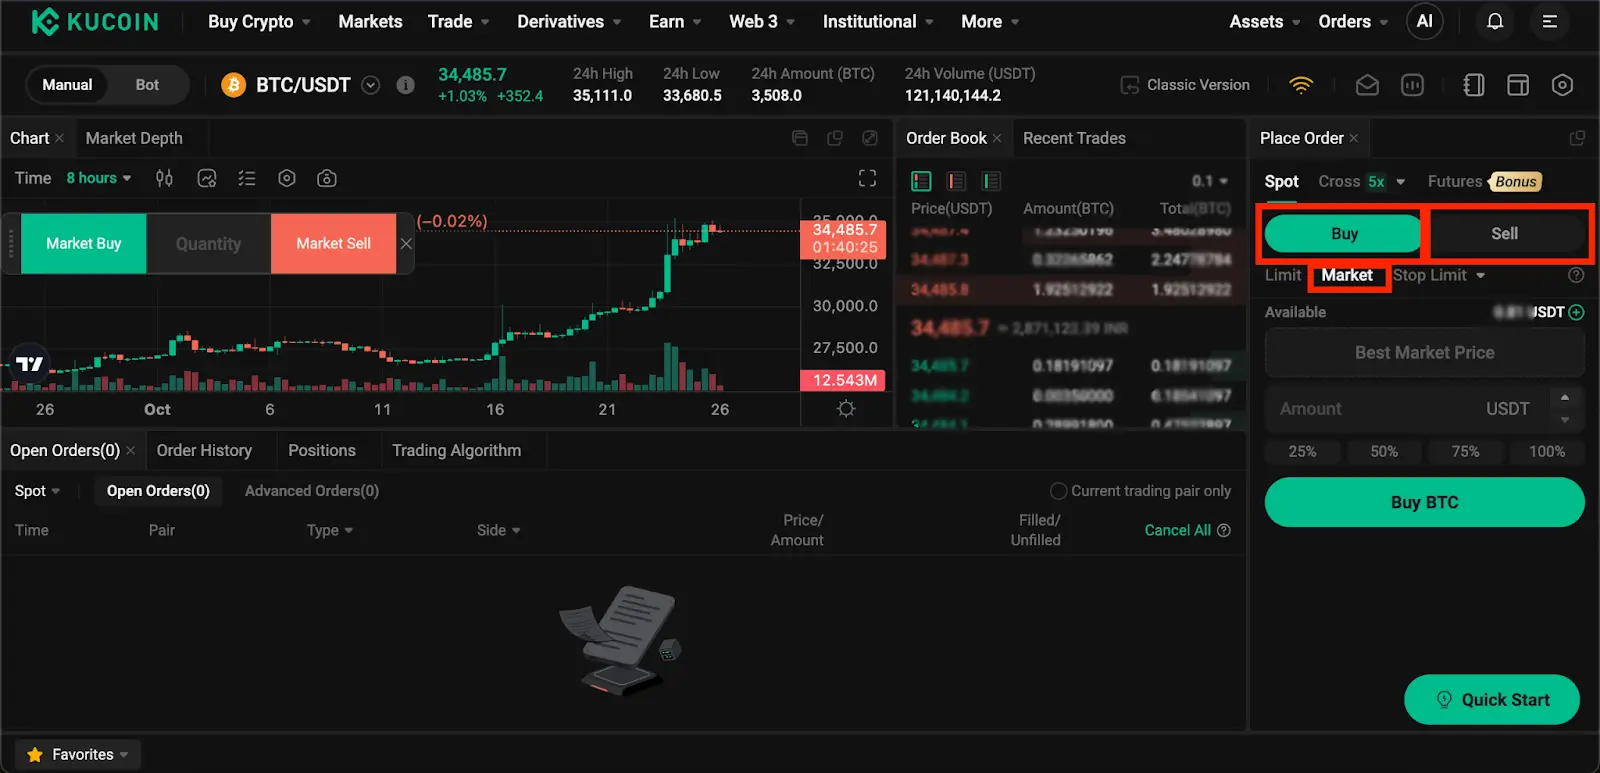Click the Buy BTC button

pos(1424,502)
